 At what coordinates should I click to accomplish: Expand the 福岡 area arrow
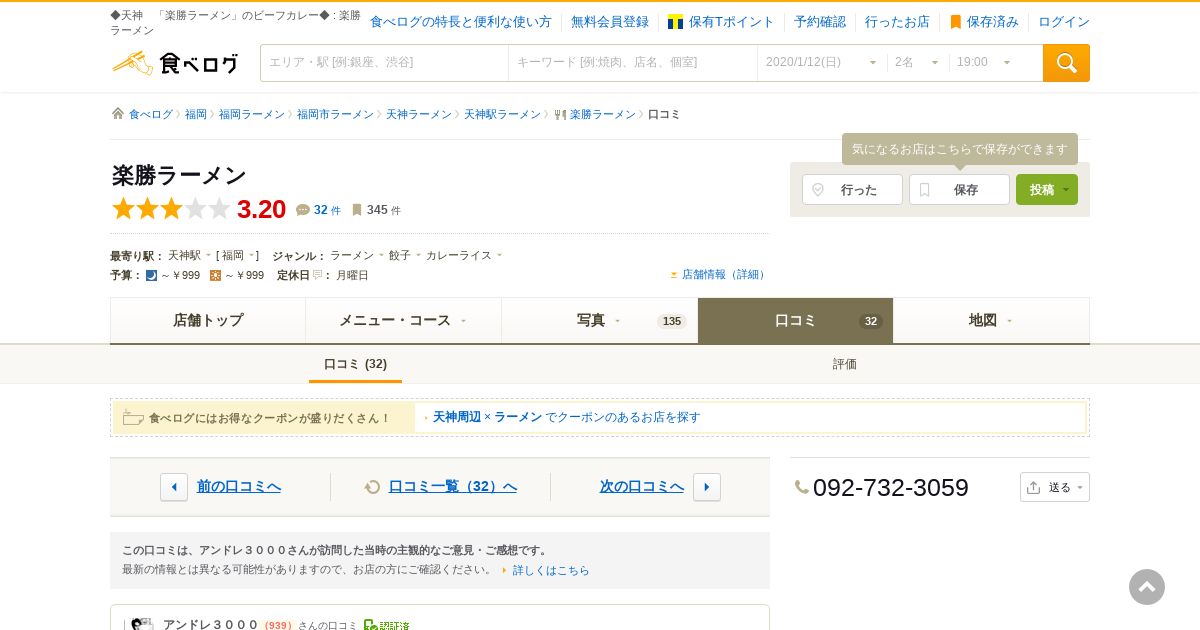(x=252, y=255)
